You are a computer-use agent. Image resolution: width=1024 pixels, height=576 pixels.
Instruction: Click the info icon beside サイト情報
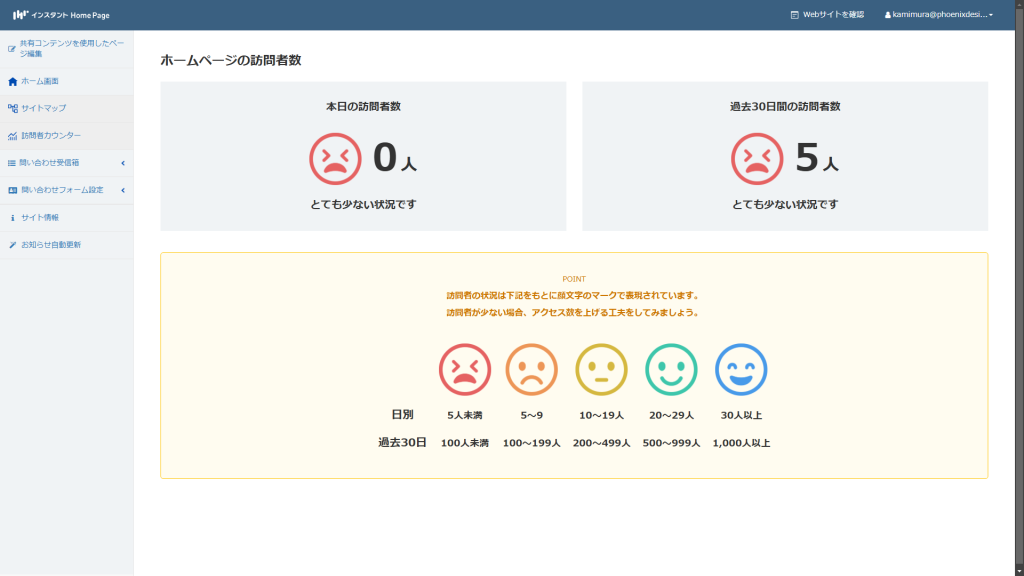coord(12,218)
